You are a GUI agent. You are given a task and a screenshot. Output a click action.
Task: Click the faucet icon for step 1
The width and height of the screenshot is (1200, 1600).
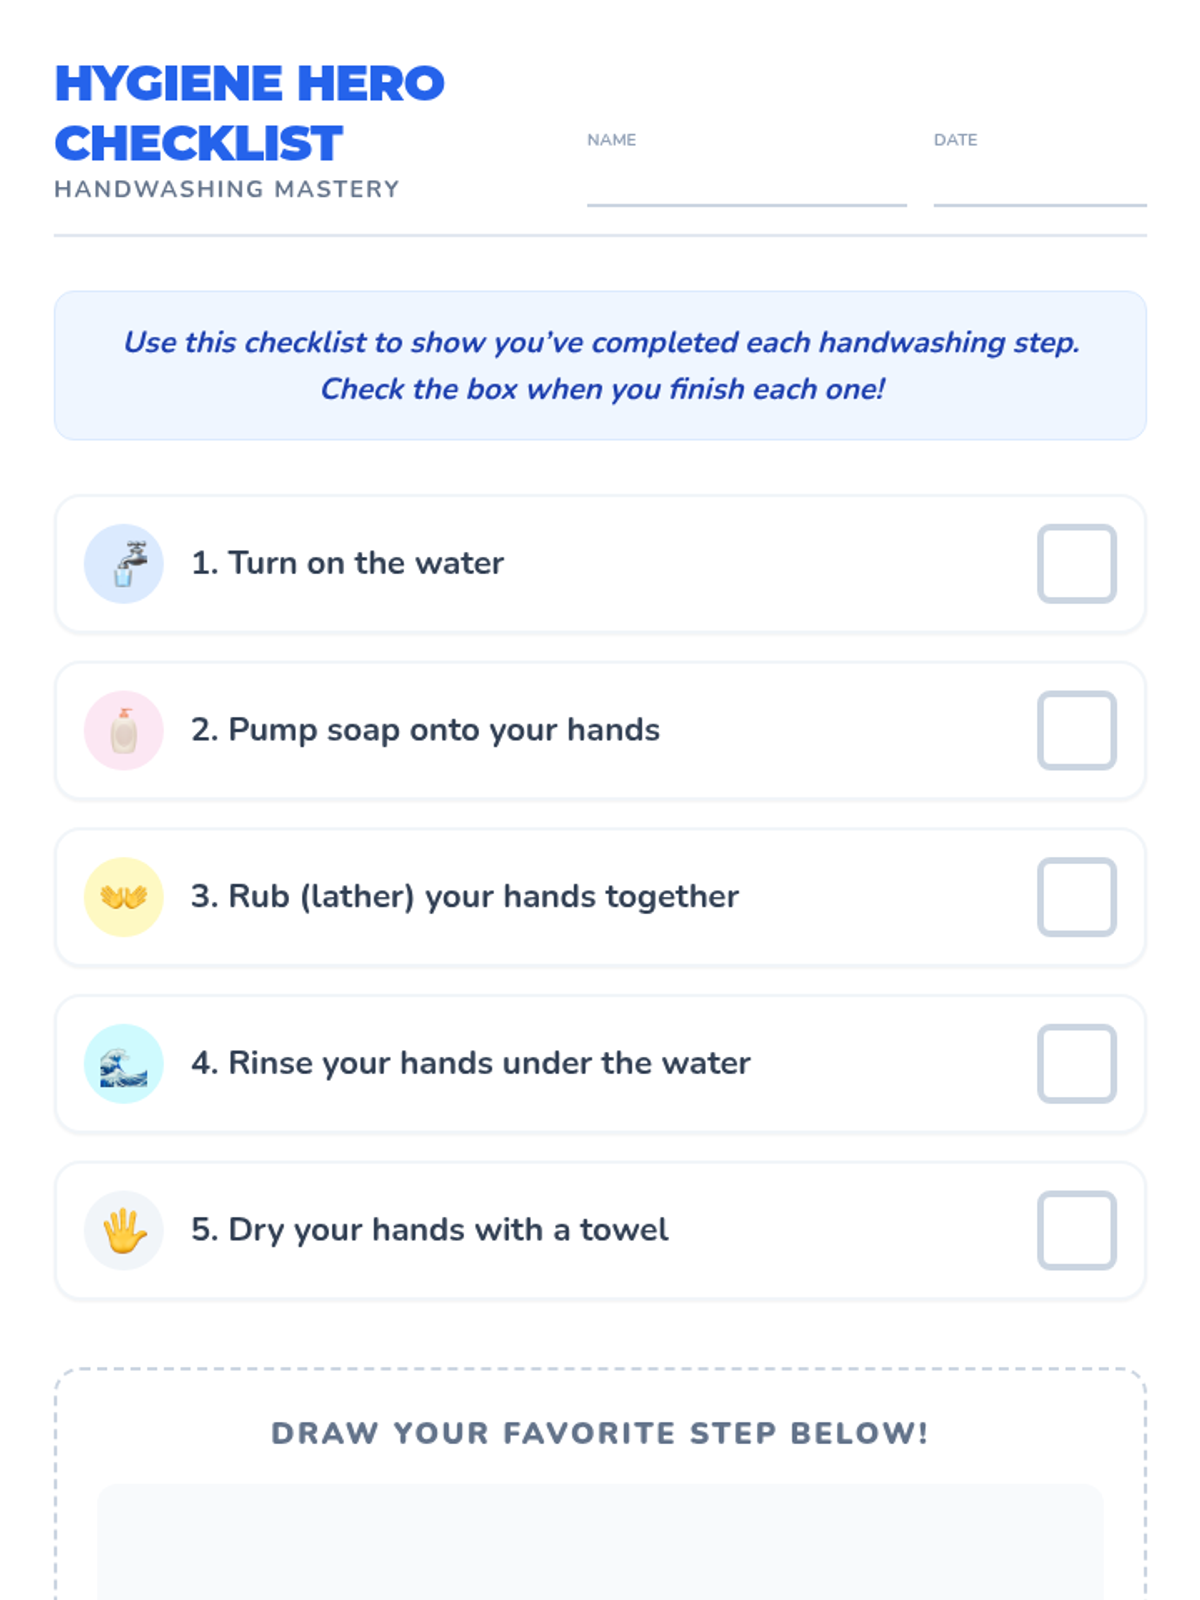(123, 564)
